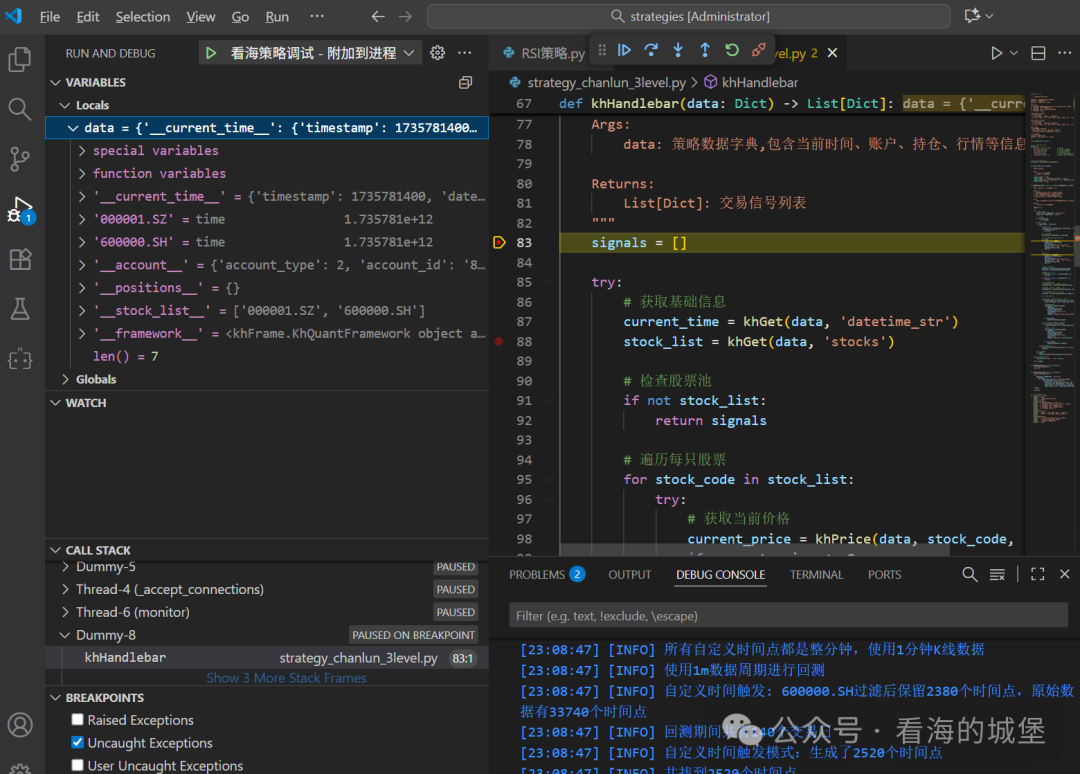The image size is (1080, 774).
Task: Expand the Globals variables section
Action: coord(66,379)
